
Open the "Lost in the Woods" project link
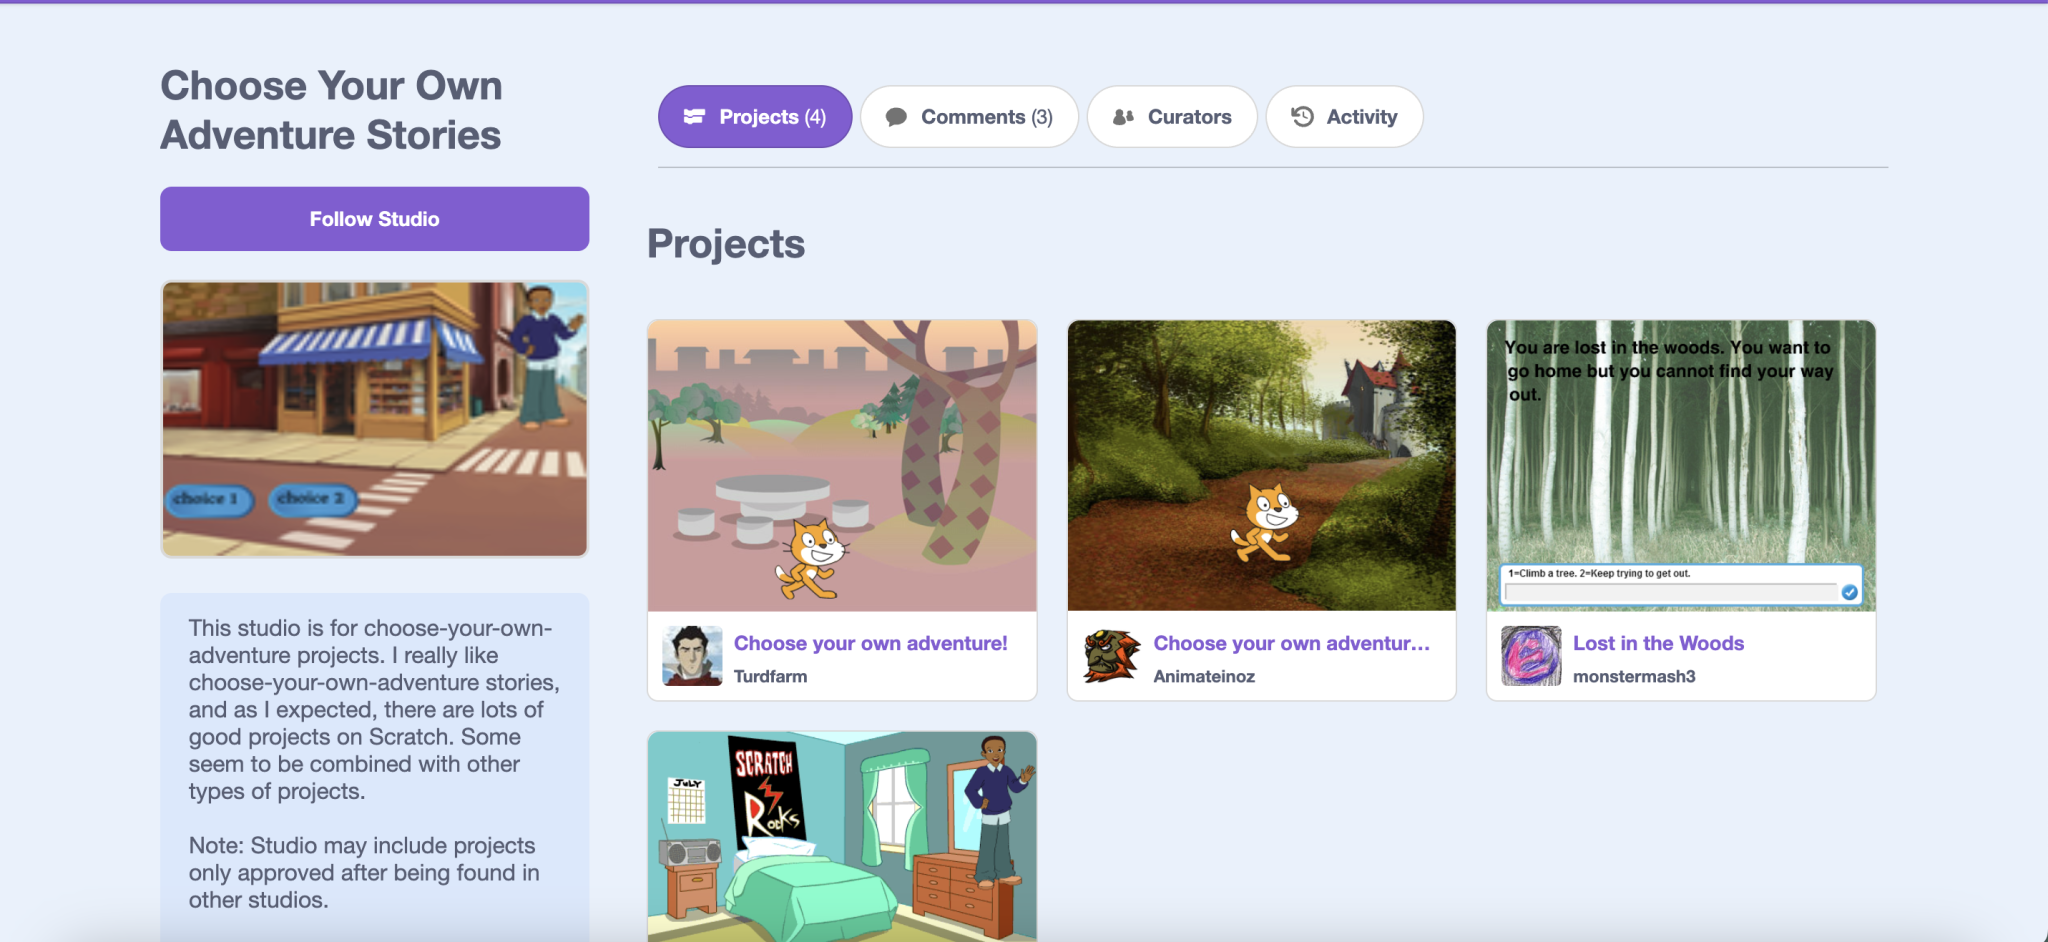pos(1658,643)
